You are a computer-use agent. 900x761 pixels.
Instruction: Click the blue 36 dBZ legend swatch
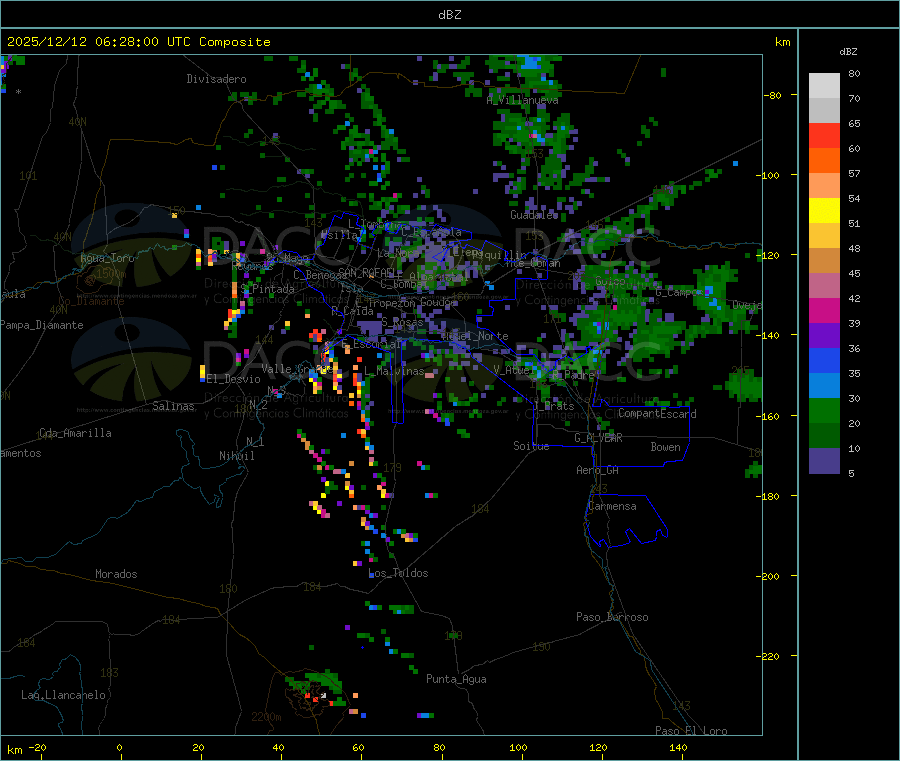click(824, 360)
